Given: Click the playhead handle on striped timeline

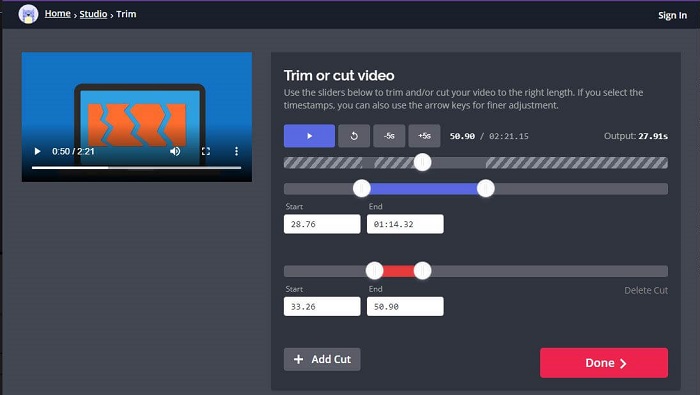Looking at the screenshot, I should [422, 162].
